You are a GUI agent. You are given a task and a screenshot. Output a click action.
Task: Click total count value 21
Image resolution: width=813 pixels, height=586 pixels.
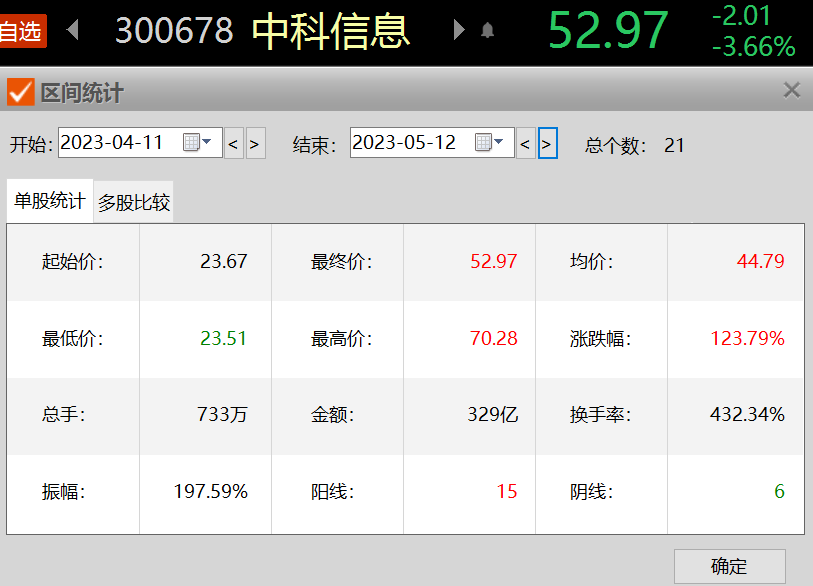coord(674,145)
